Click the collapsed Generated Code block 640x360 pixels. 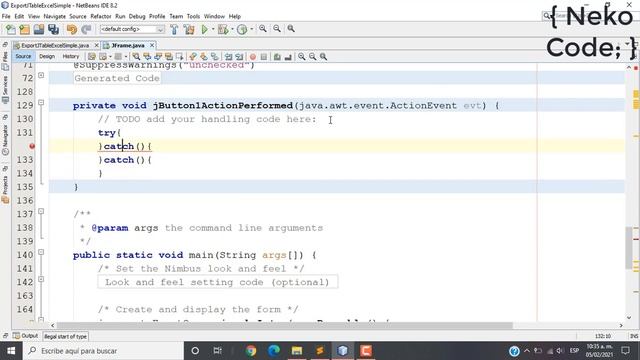117,78
